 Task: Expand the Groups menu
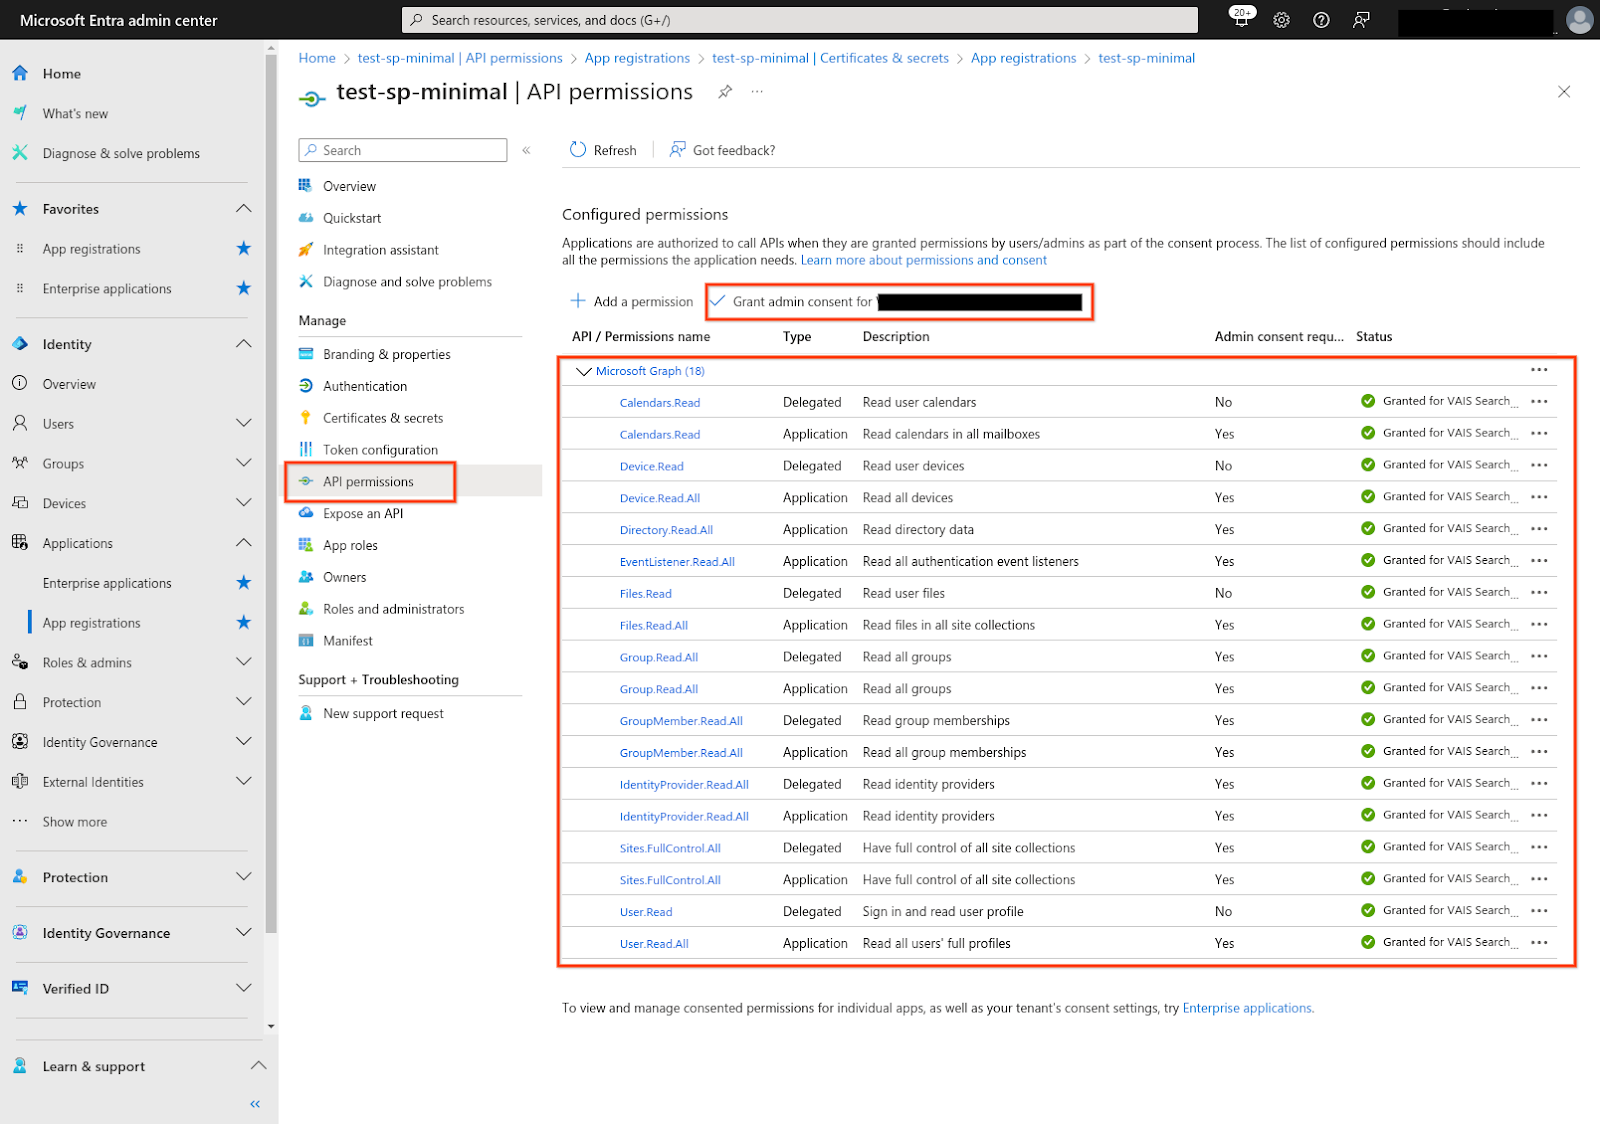point(243,463)
